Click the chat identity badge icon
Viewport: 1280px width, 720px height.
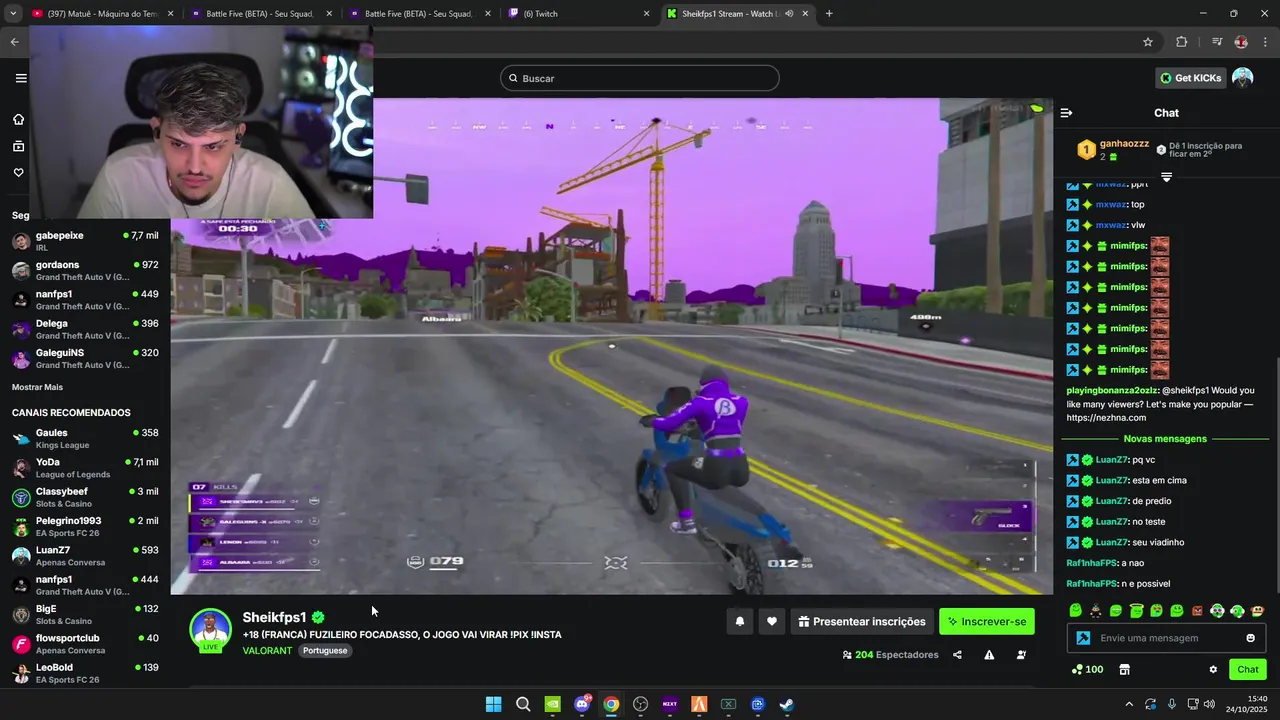(1083, 638)
